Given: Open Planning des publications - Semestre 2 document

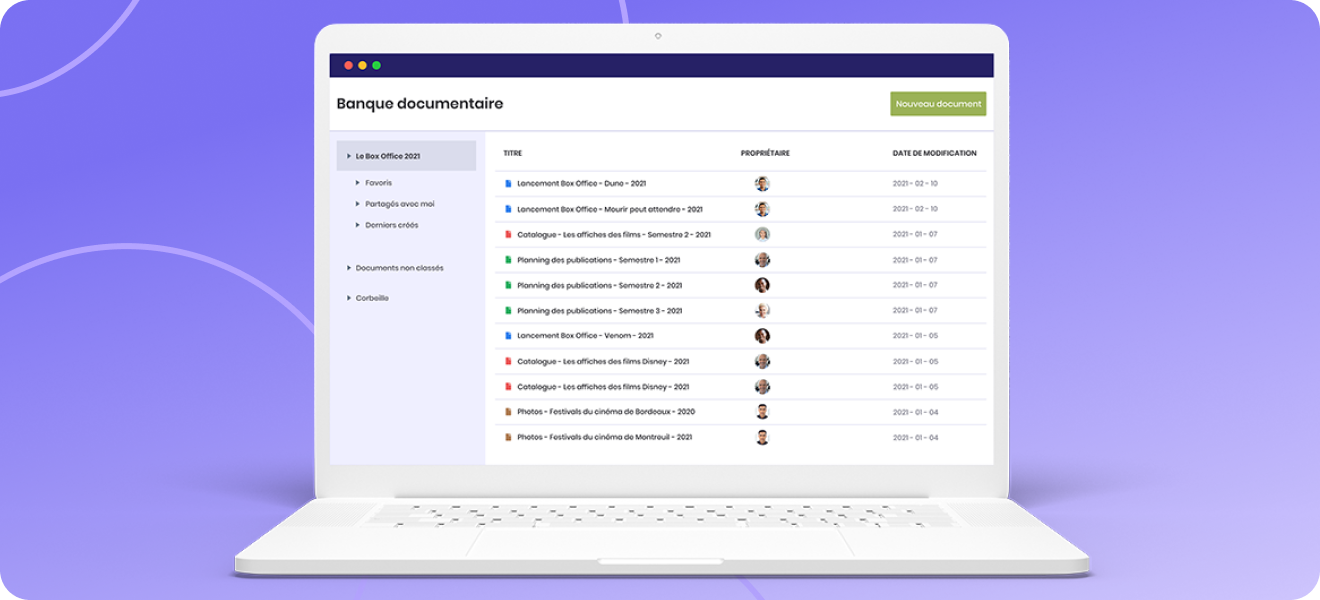Looking at the screenshot, I should pyautogui.click(x=599, y=286).
